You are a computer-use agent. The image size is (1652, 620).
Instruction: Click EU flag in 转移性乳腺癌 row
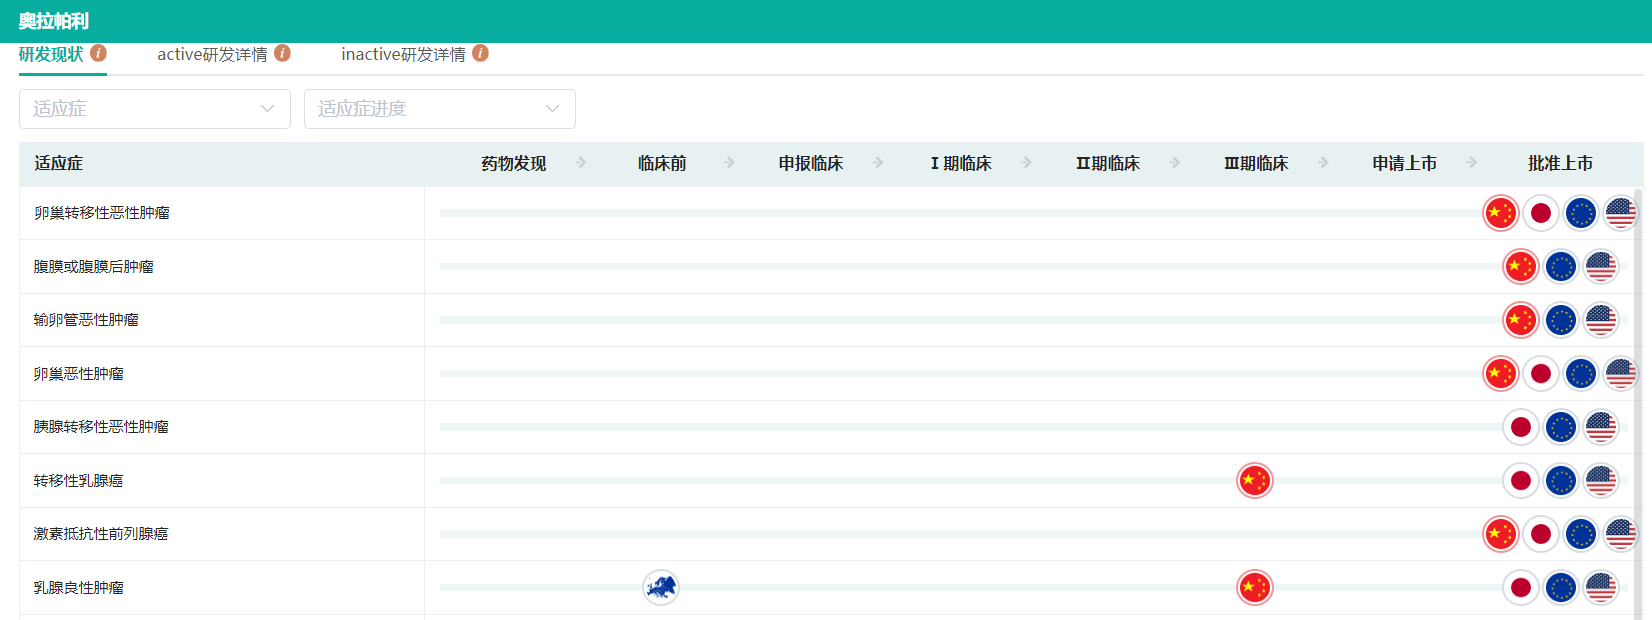coord(1561,481)
